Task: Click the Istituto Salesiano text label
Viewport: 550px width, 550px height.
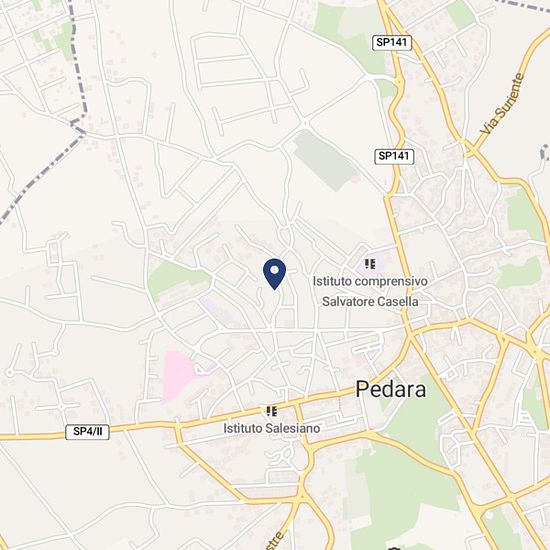Action: coord(272,428)
